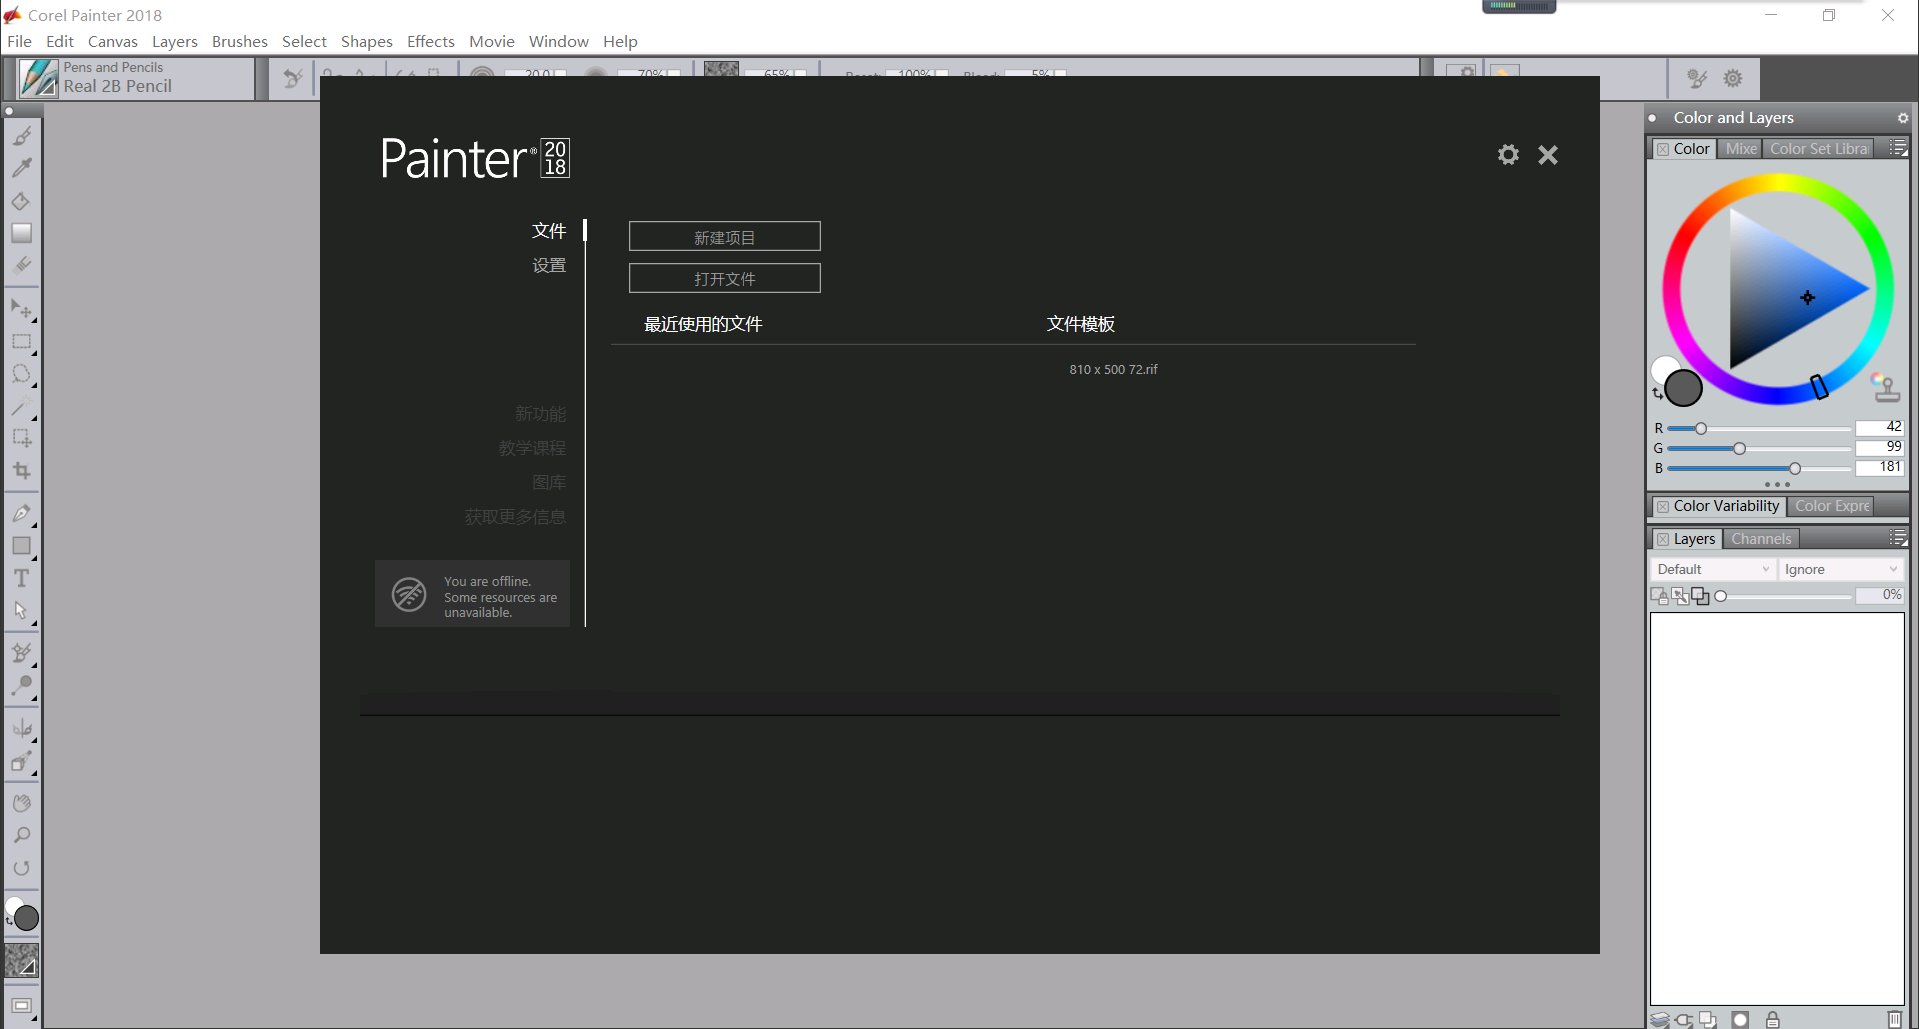Select the Shape Selection arrow tool
1919x1029 pixels.
click(x=21, y=611)
